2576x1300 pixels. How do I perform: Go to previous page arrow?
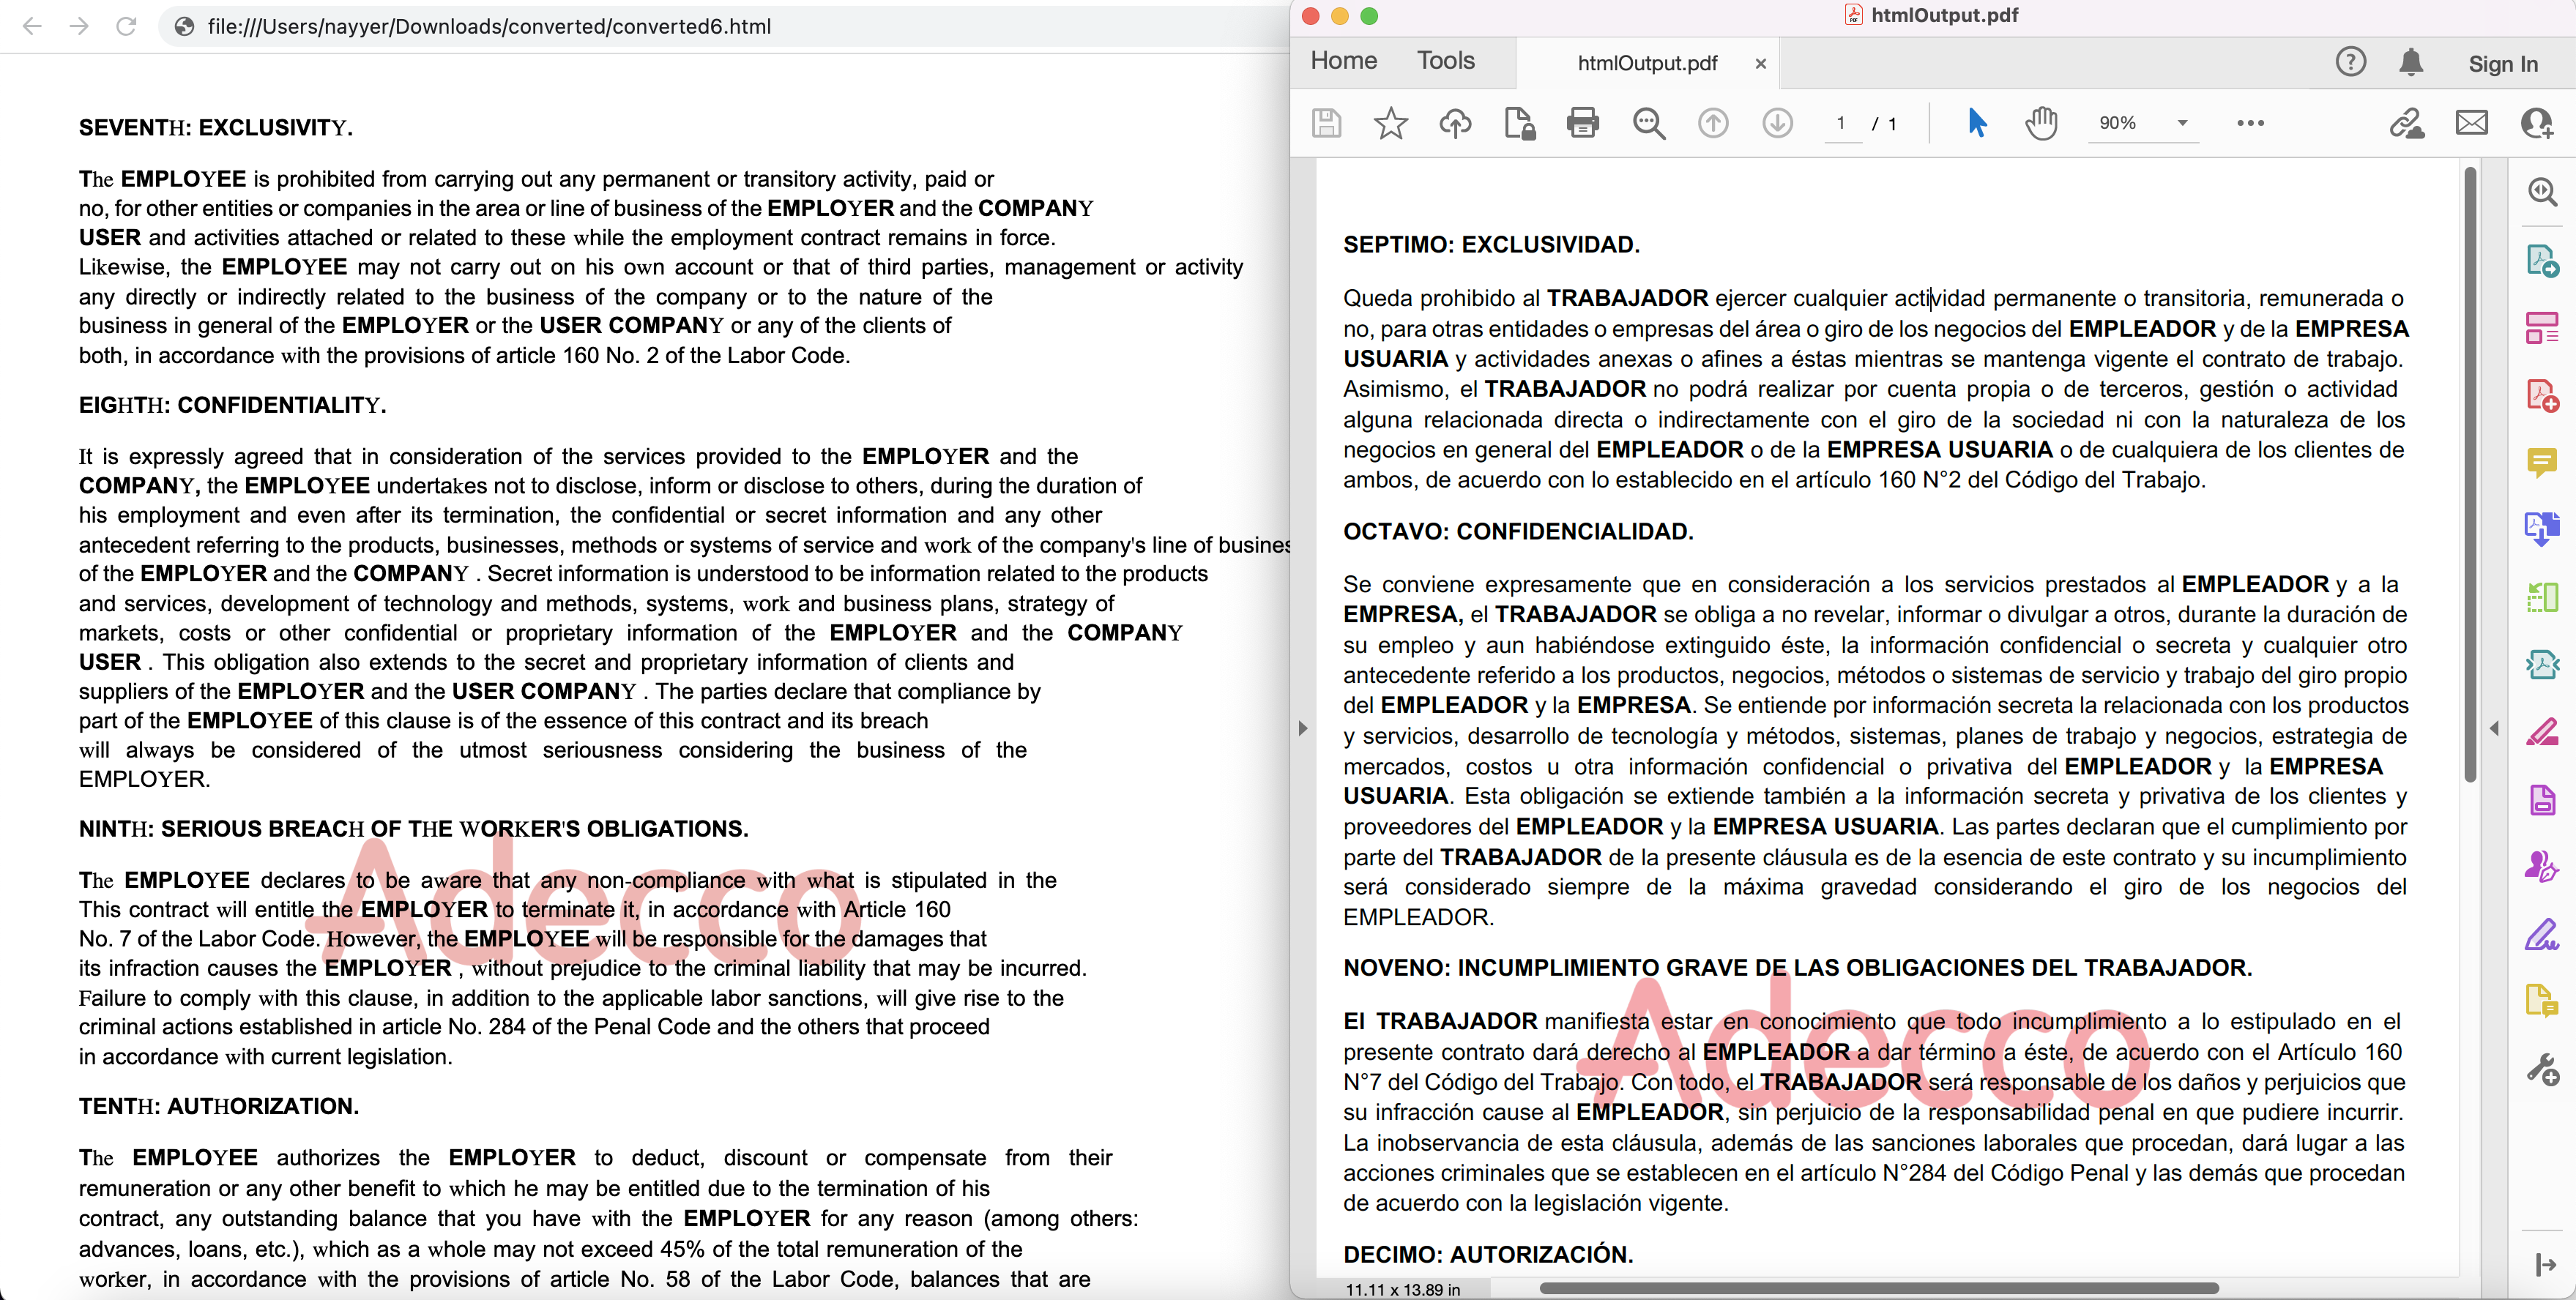(1713, 123)
